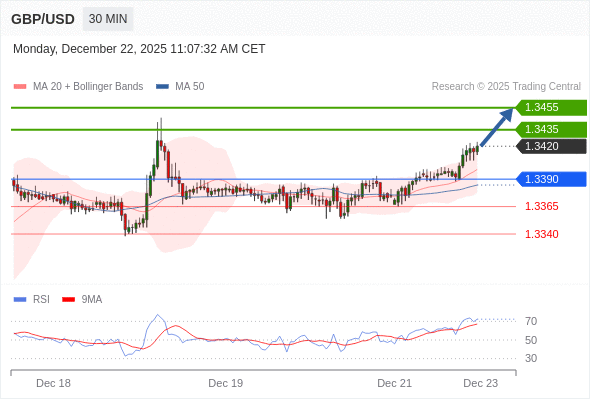Click the 9MA red legend swatch
The height and width of the screenshot is (400, 590).
68,300
